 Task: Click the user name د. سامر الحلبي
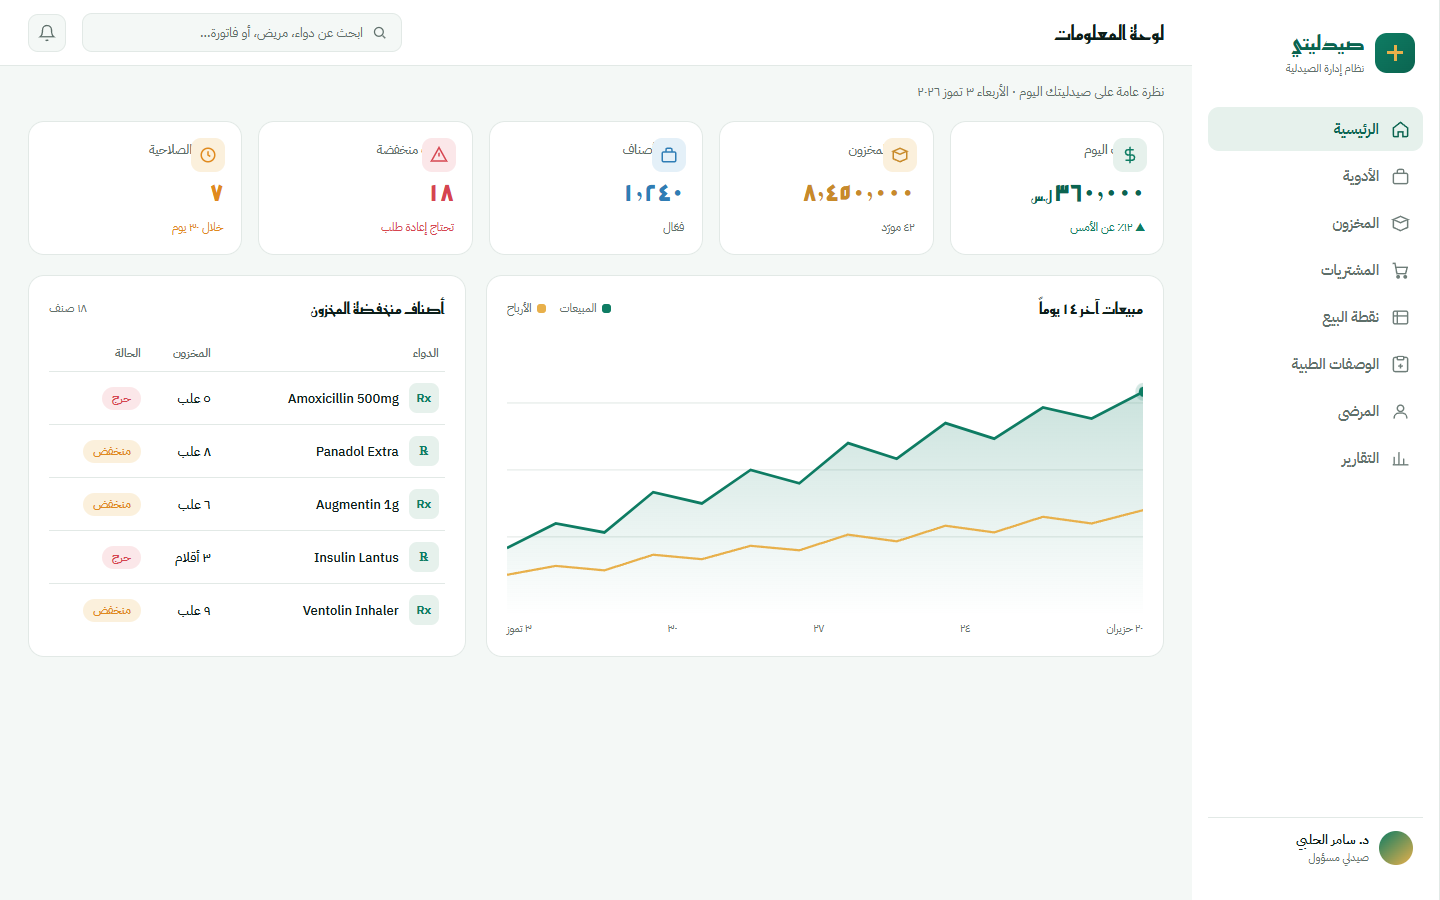[x=1332, y=840]
